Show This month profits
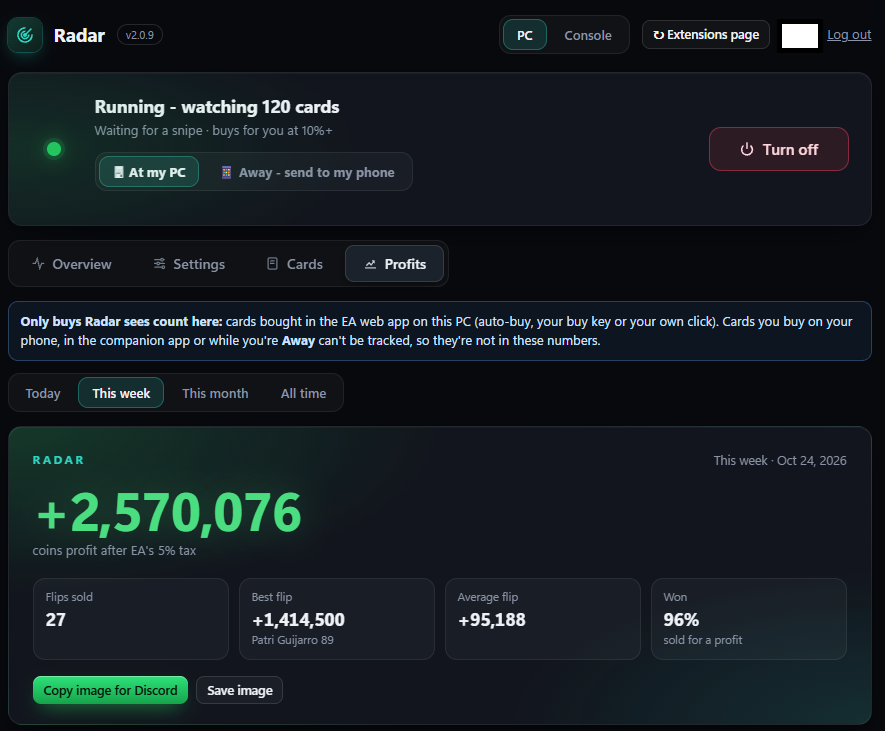 215,393
